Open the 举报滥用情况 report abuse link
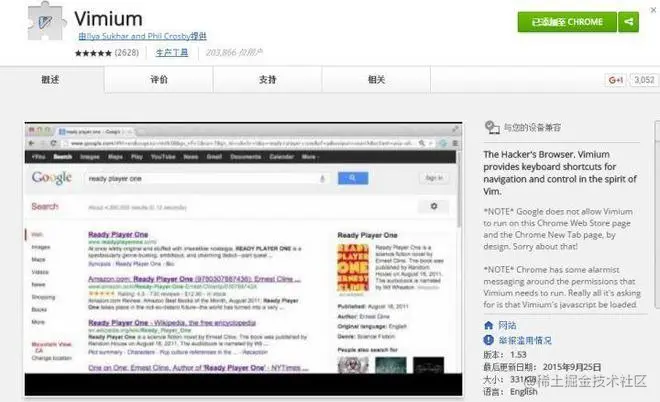 pyautogui.click(x=525, y=340)
